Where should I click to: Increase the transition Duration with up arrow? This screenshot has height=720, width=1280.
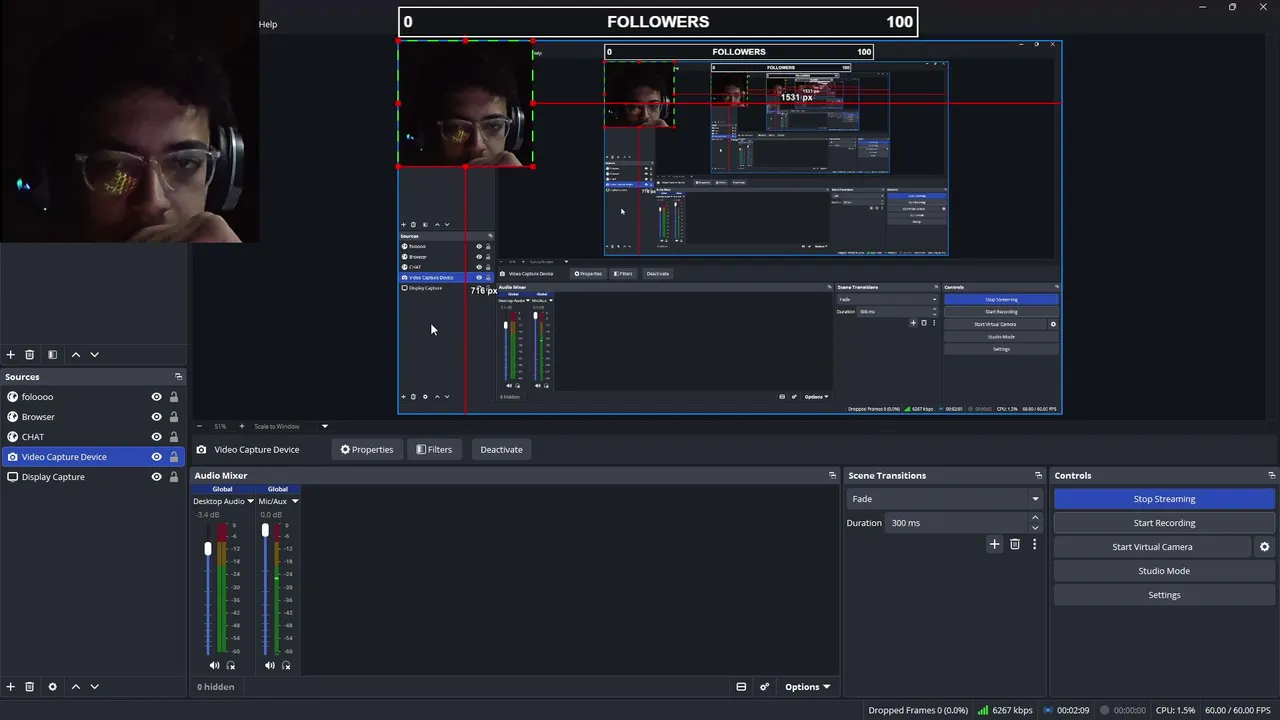click(x=1035, y=518)
